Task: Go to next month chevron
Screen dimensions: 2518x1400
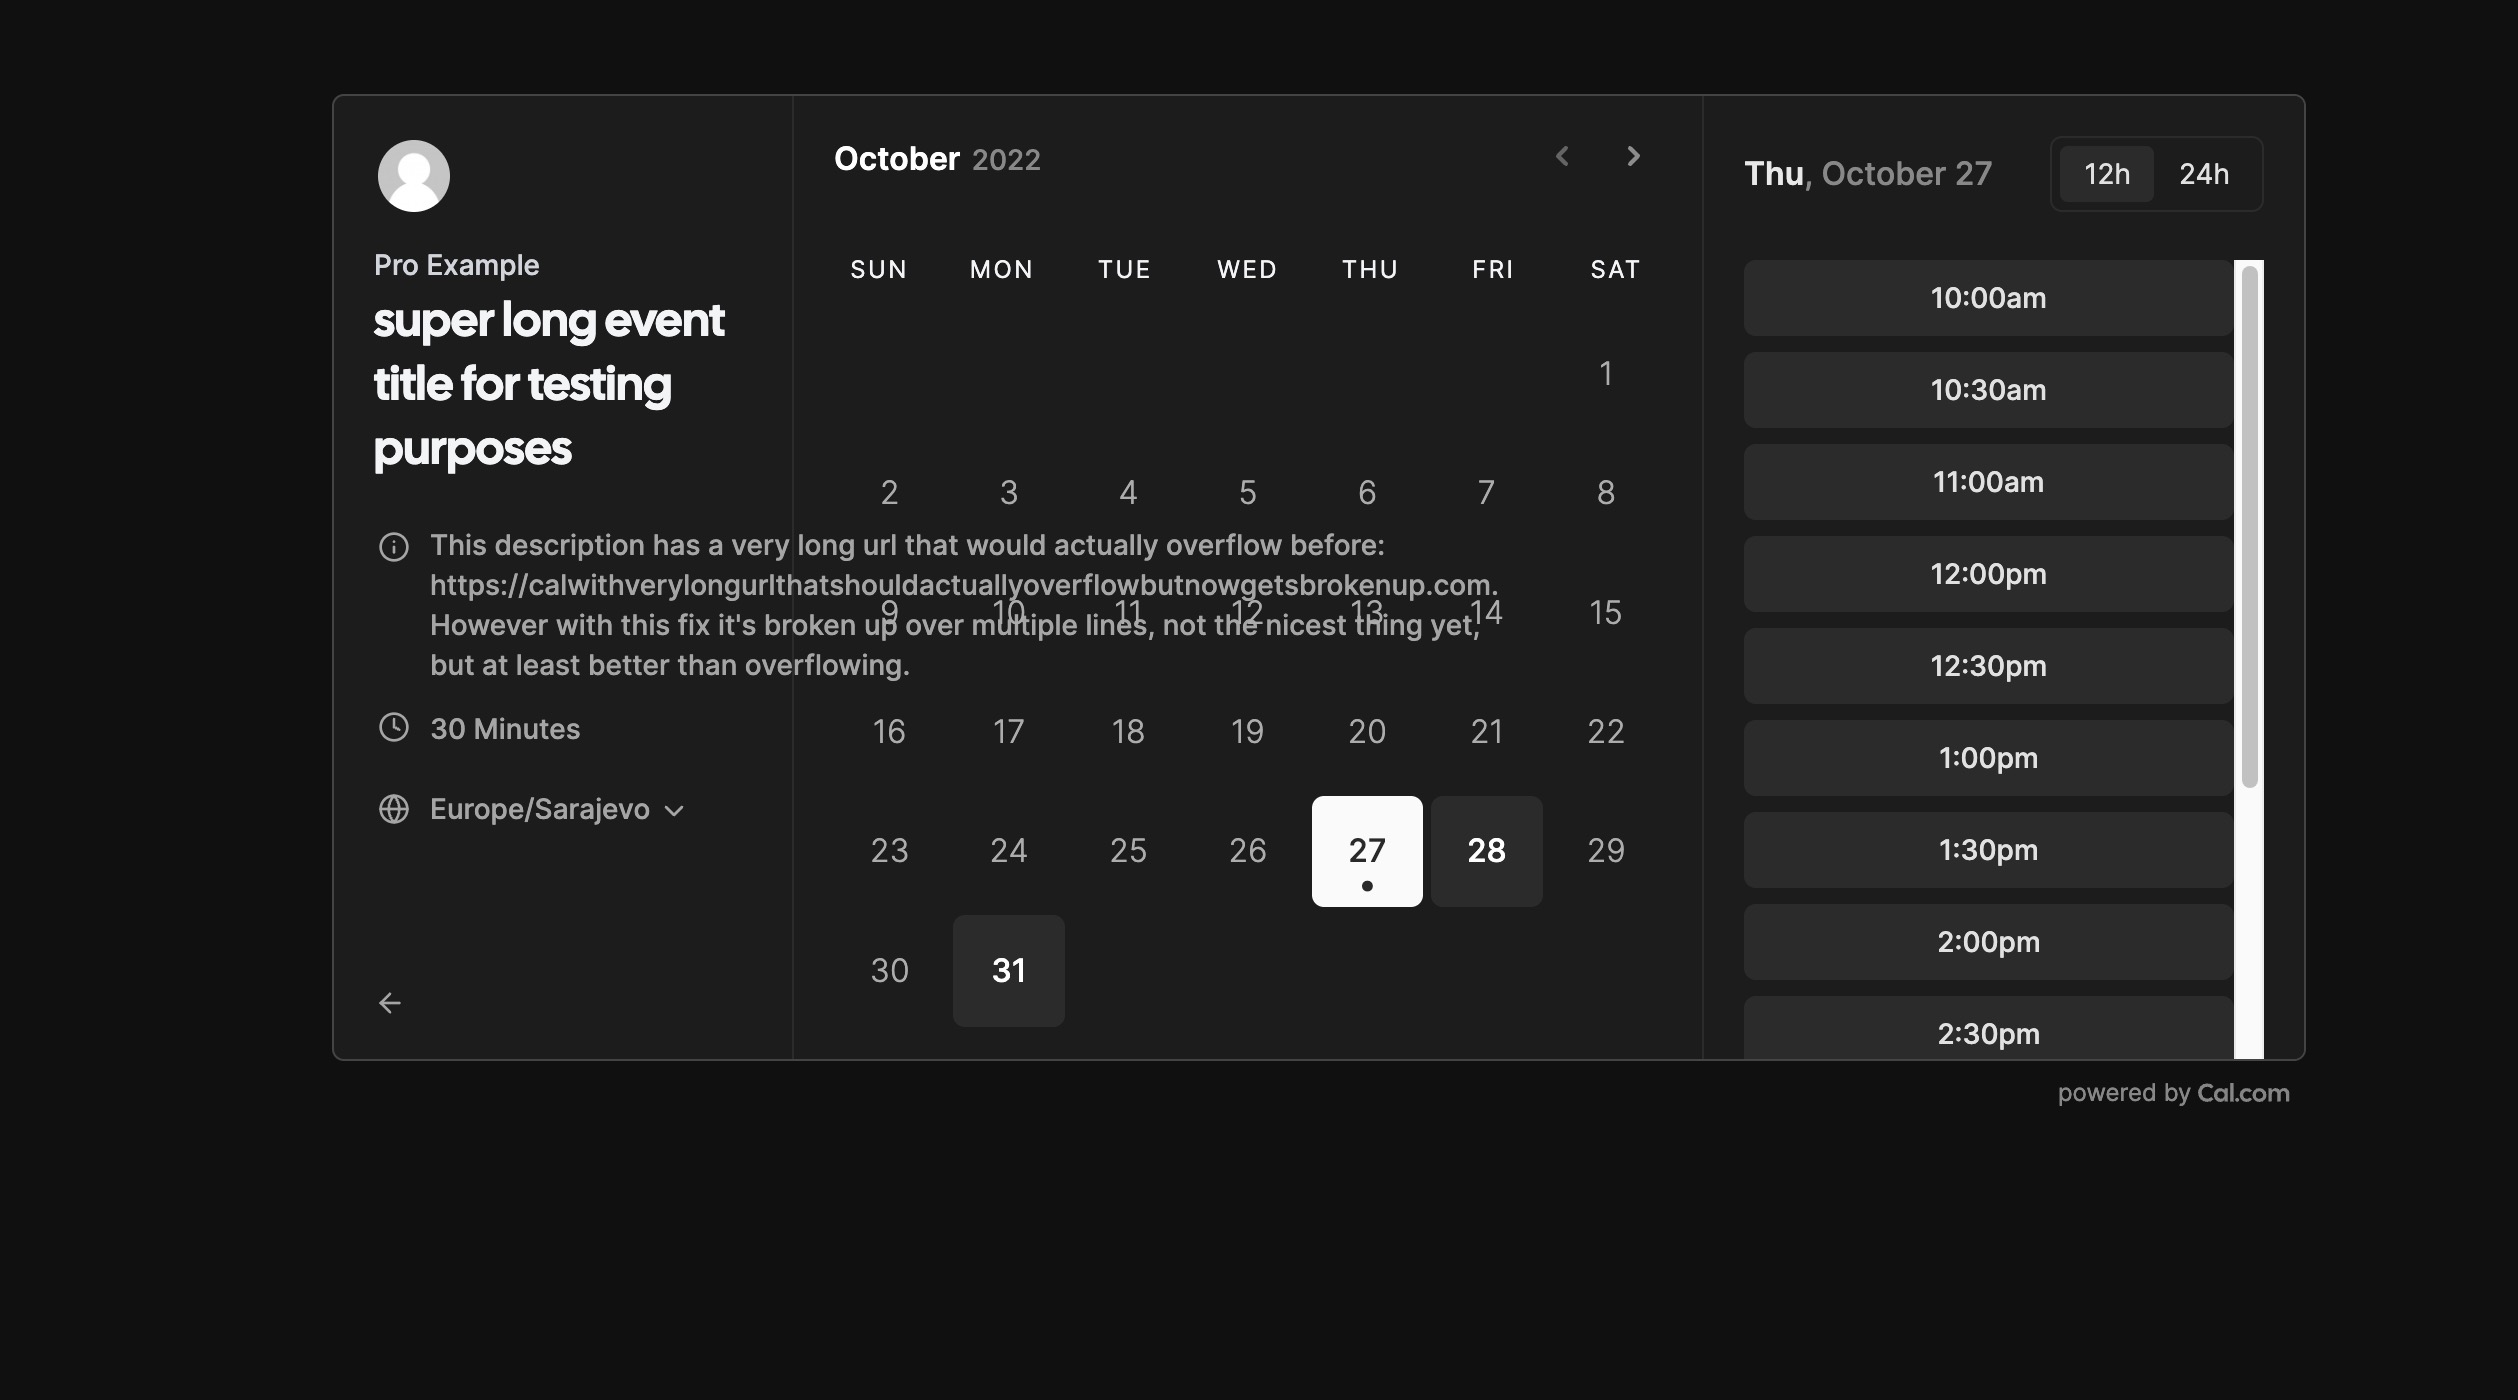Action: point(1633,156)
